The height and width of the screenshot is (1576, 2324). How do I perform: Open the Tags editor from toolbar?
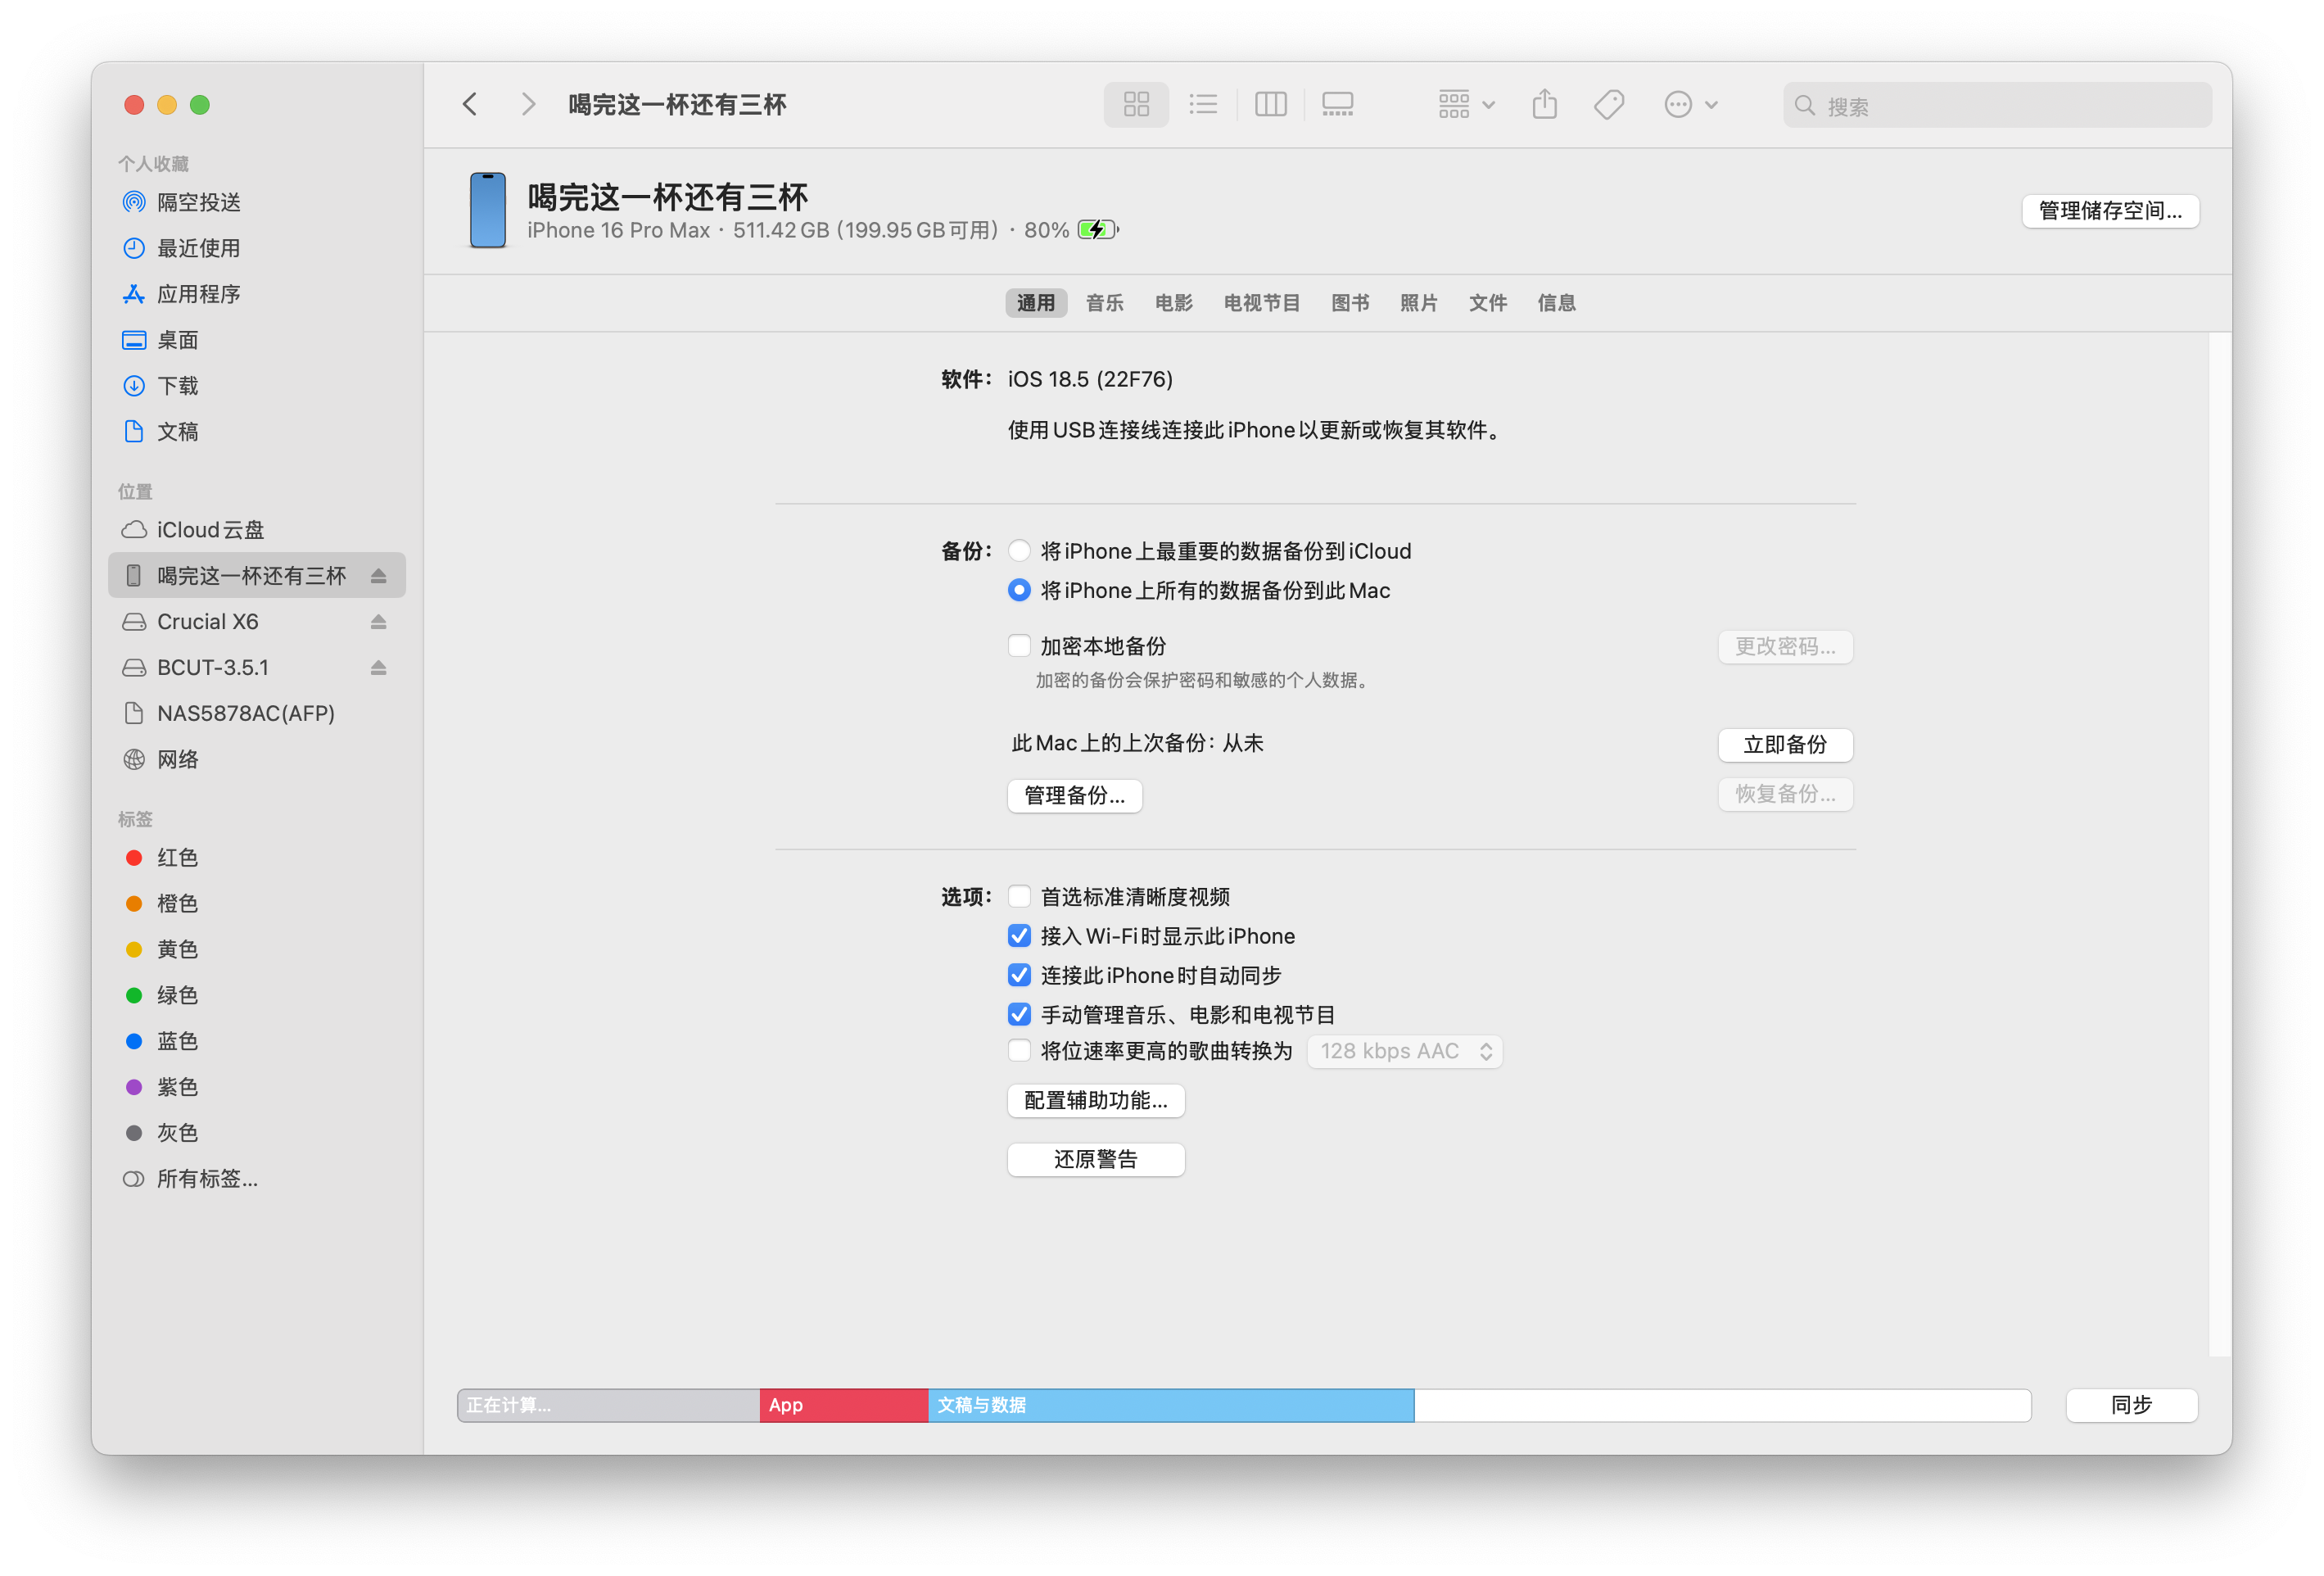[1608, 104]
